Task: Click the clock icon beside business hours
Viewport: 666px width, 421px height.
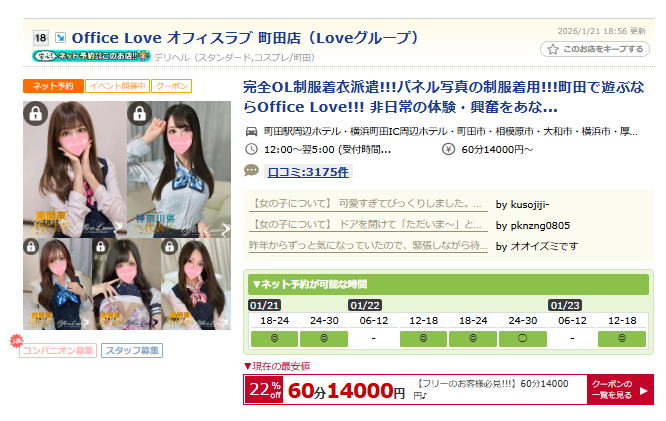Action: point(251,149)
